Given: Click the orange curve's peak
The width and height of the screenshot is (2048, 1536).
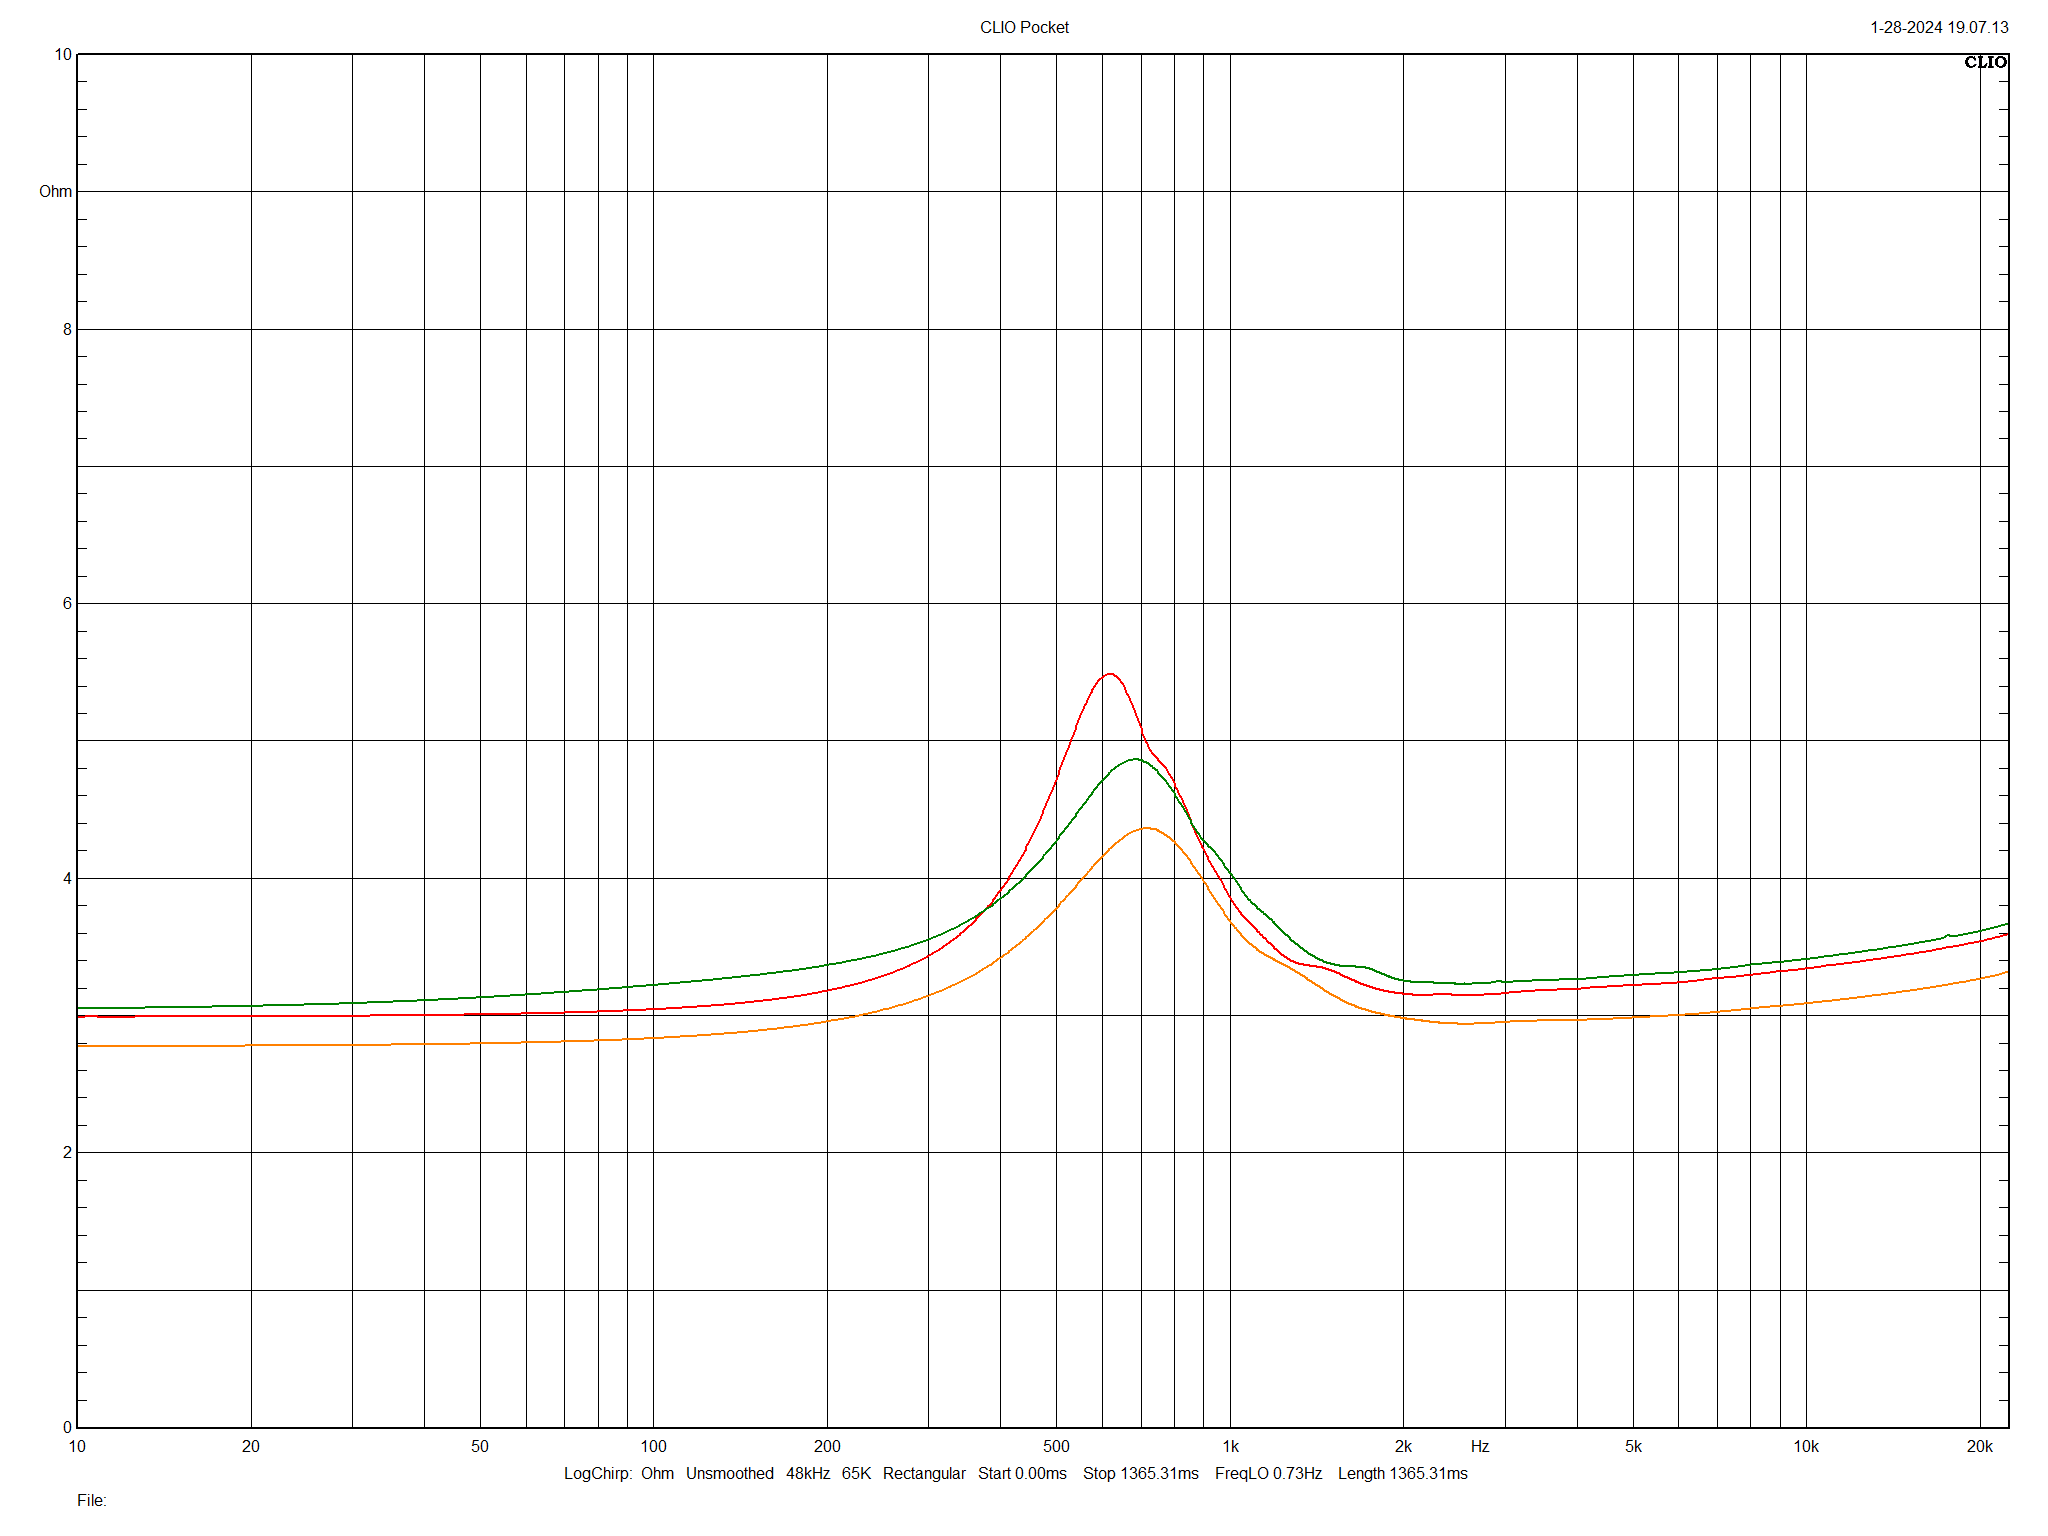Looking at the screenshot, I should pyautogui.click(x=1146, y=828).
